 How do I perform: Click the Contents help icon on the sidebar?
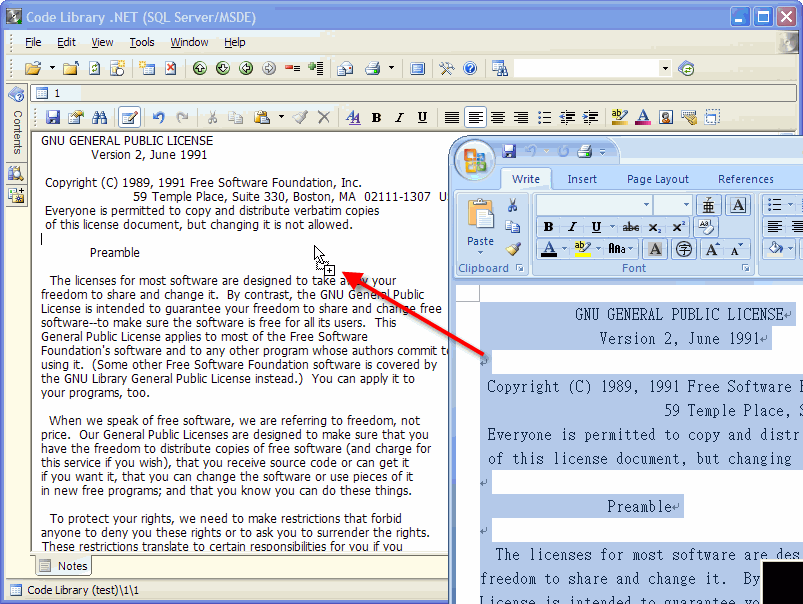[x=16, y=94]
